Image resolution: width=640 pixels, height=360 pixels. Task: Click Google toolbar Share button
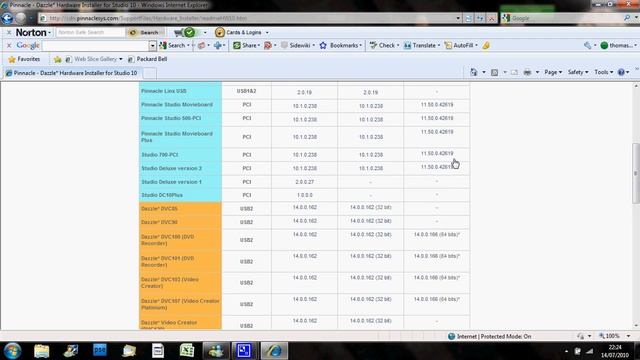coord(246,45)
